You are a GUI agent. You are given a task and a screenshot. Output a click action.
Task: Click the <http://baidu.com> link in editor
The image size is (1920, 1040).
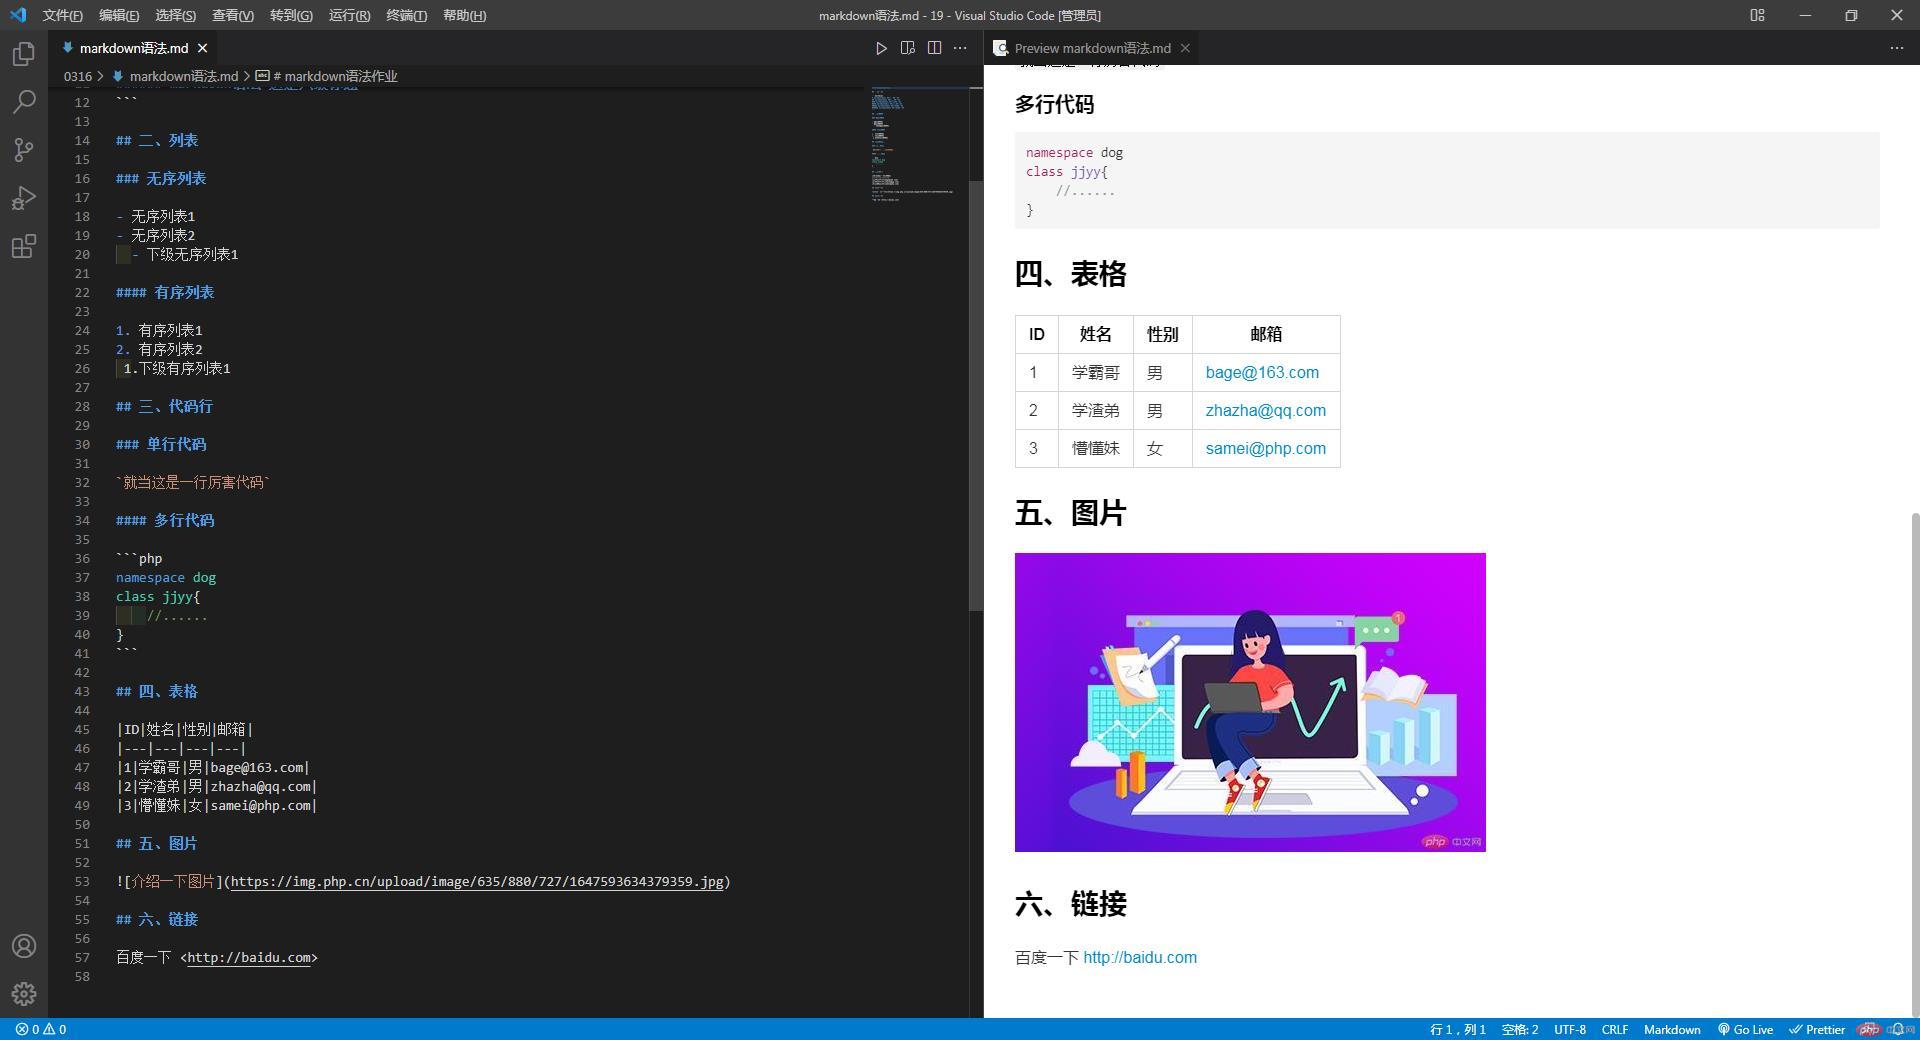249,957
